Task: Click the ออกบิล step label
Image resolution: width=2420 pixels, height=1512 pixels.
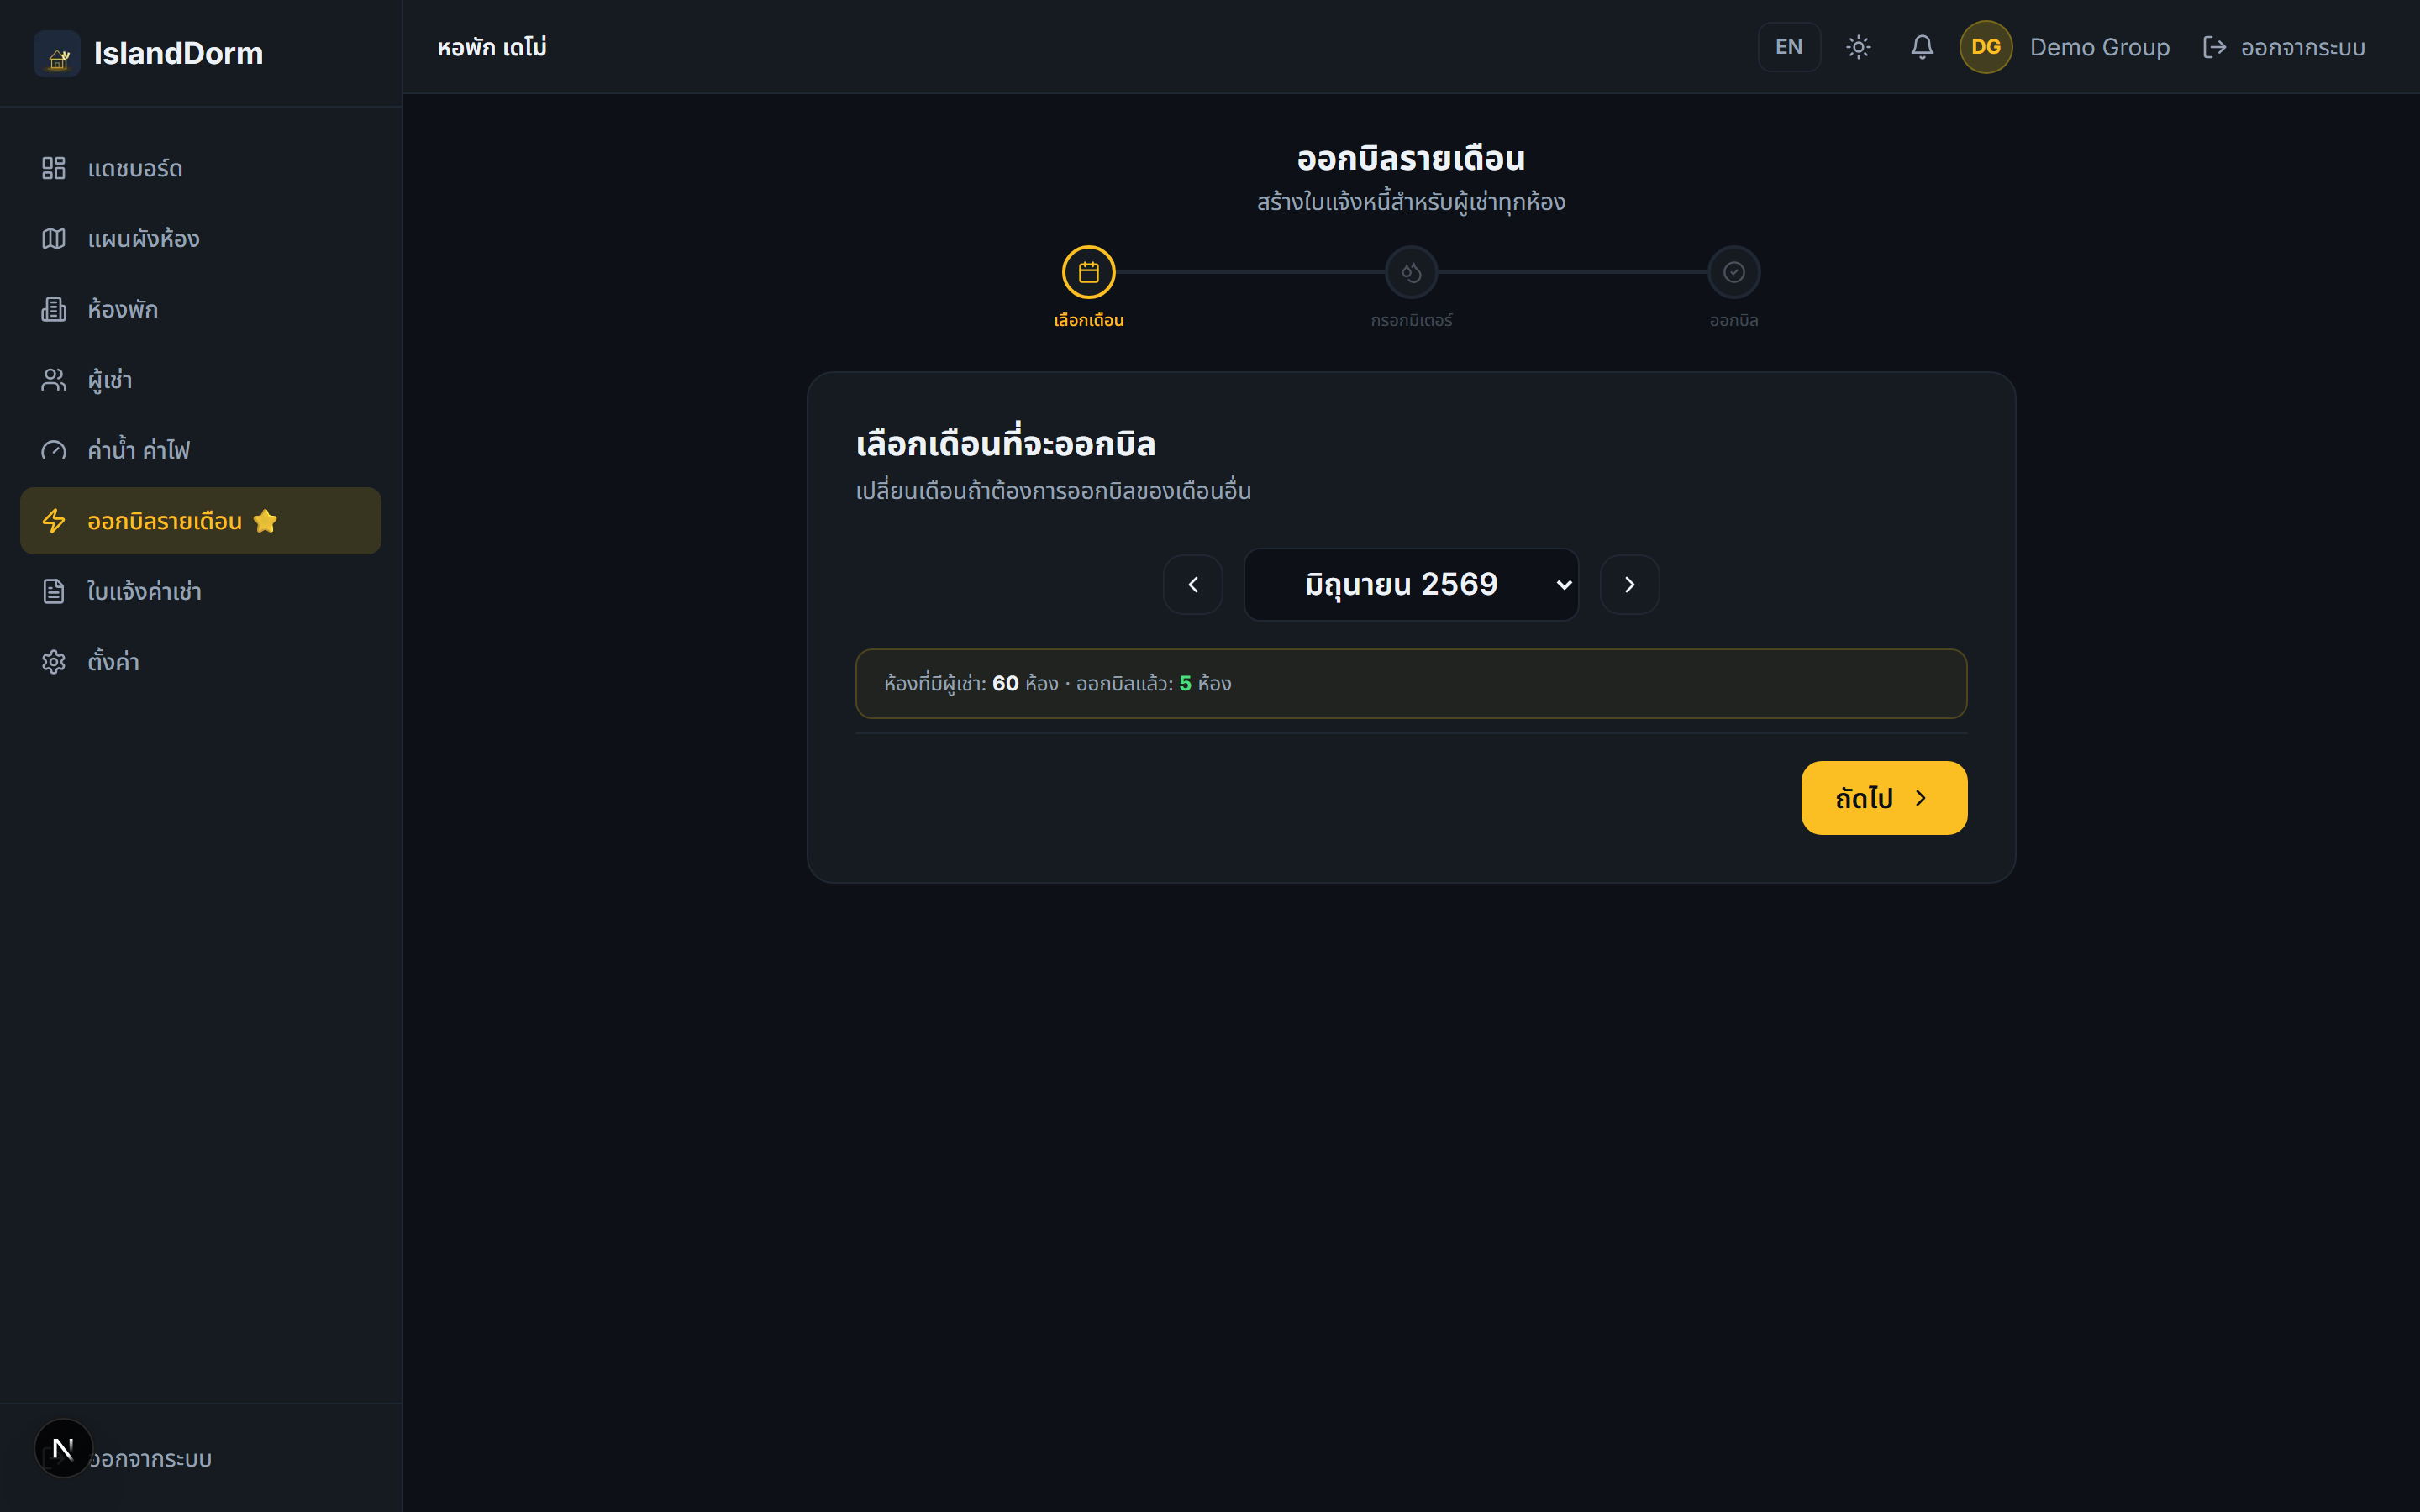Action: [x=1734, y=320]
